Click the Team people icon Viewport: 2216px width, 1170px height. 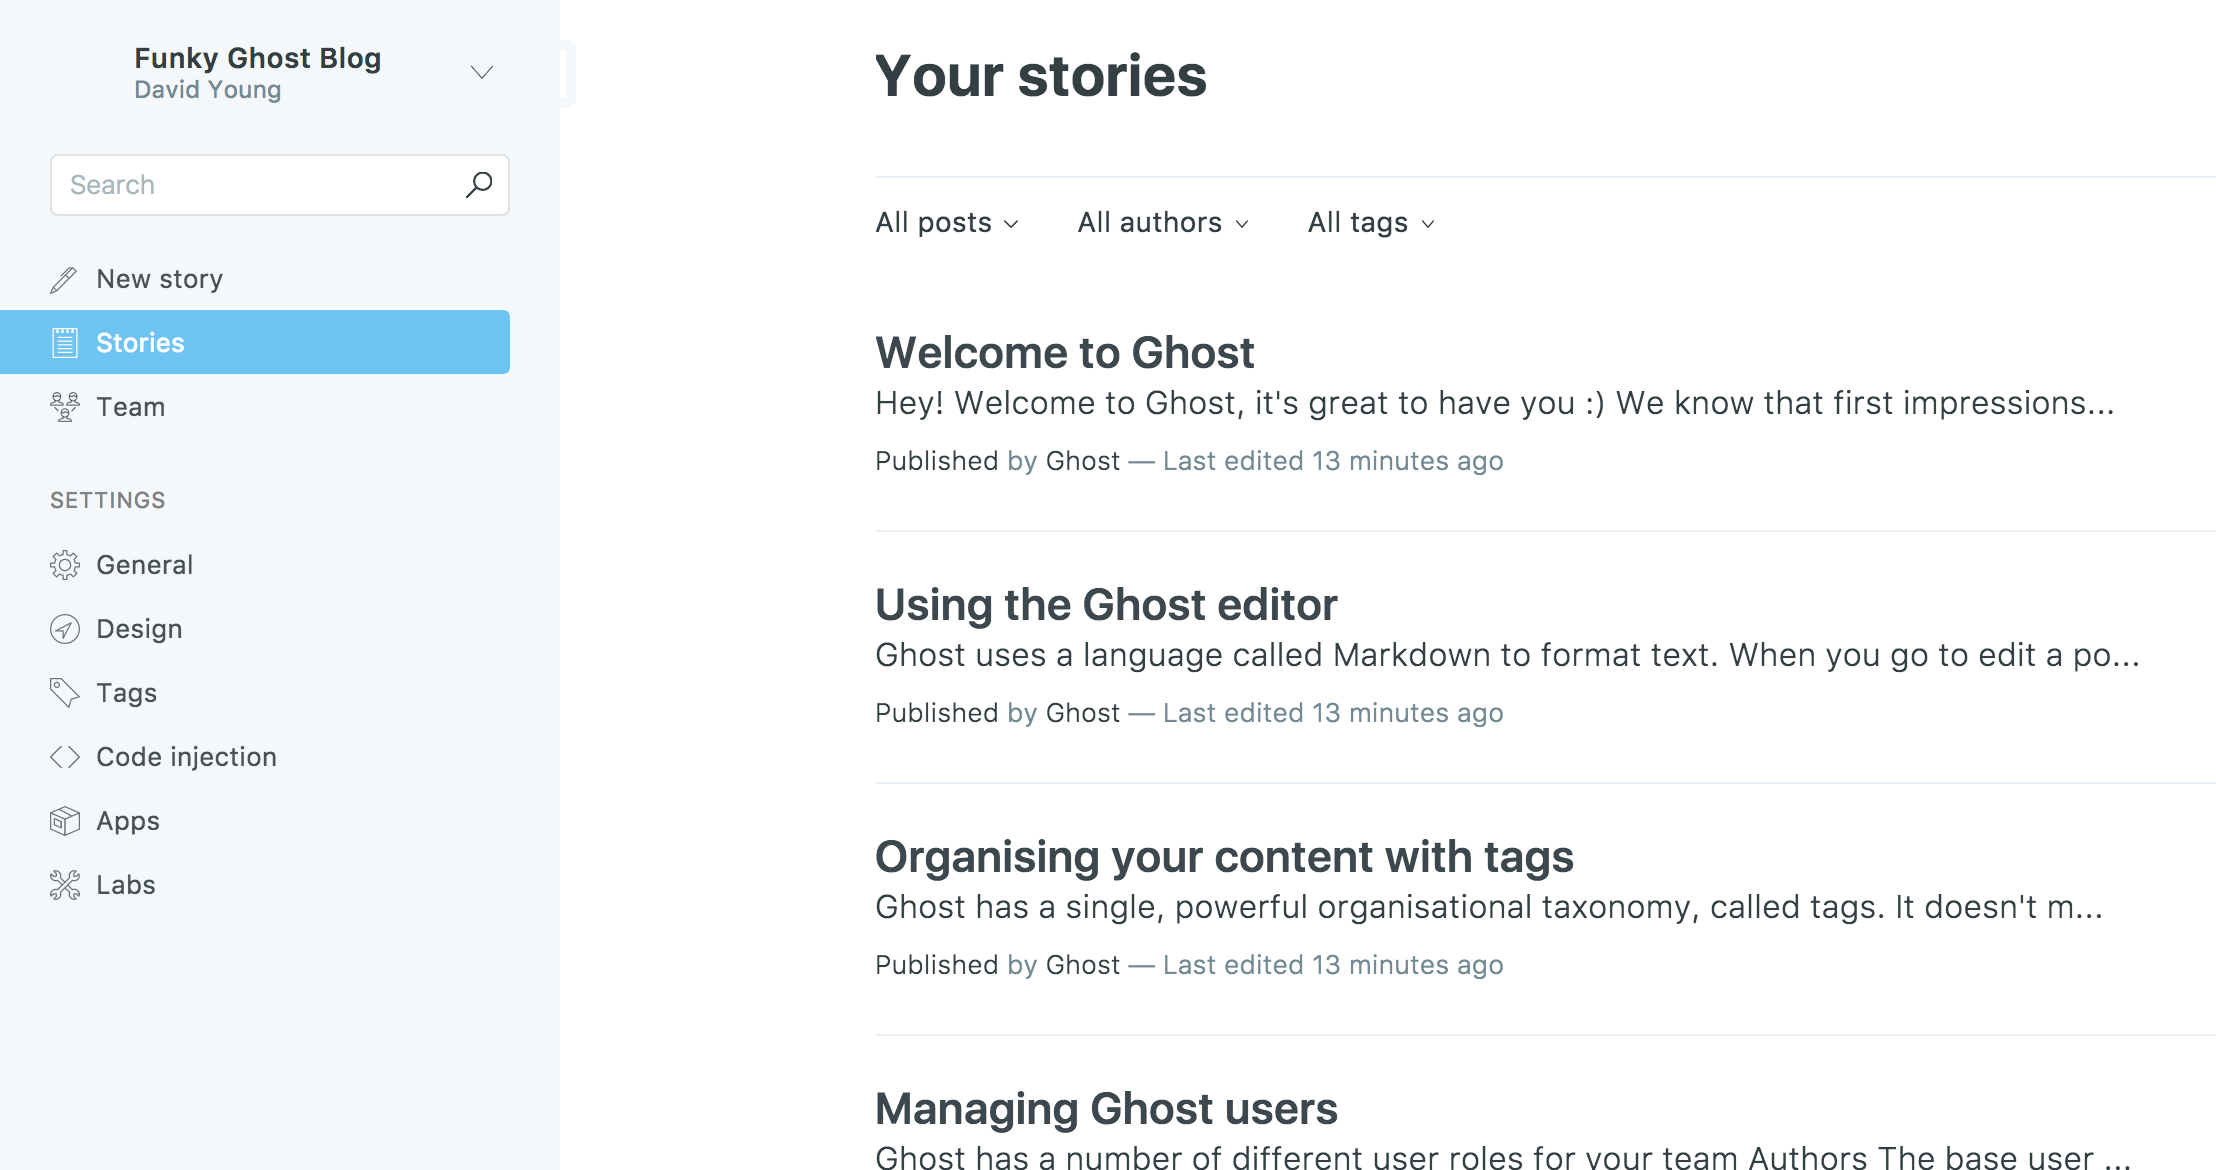coord(65,407)
